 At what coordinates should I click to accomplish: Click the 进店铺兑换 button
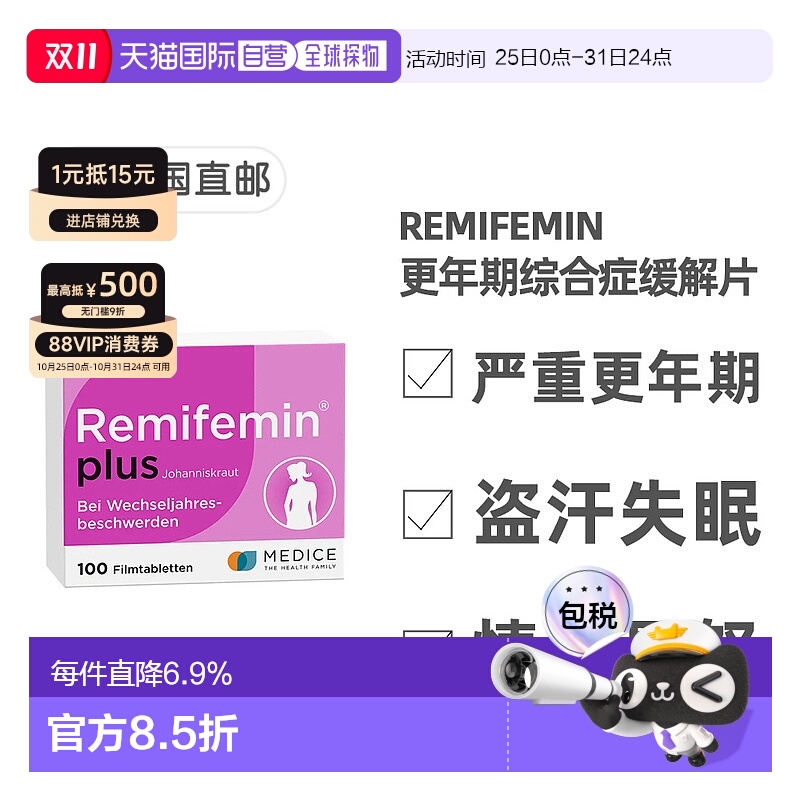pyautogui.click(x=103, y=221)
